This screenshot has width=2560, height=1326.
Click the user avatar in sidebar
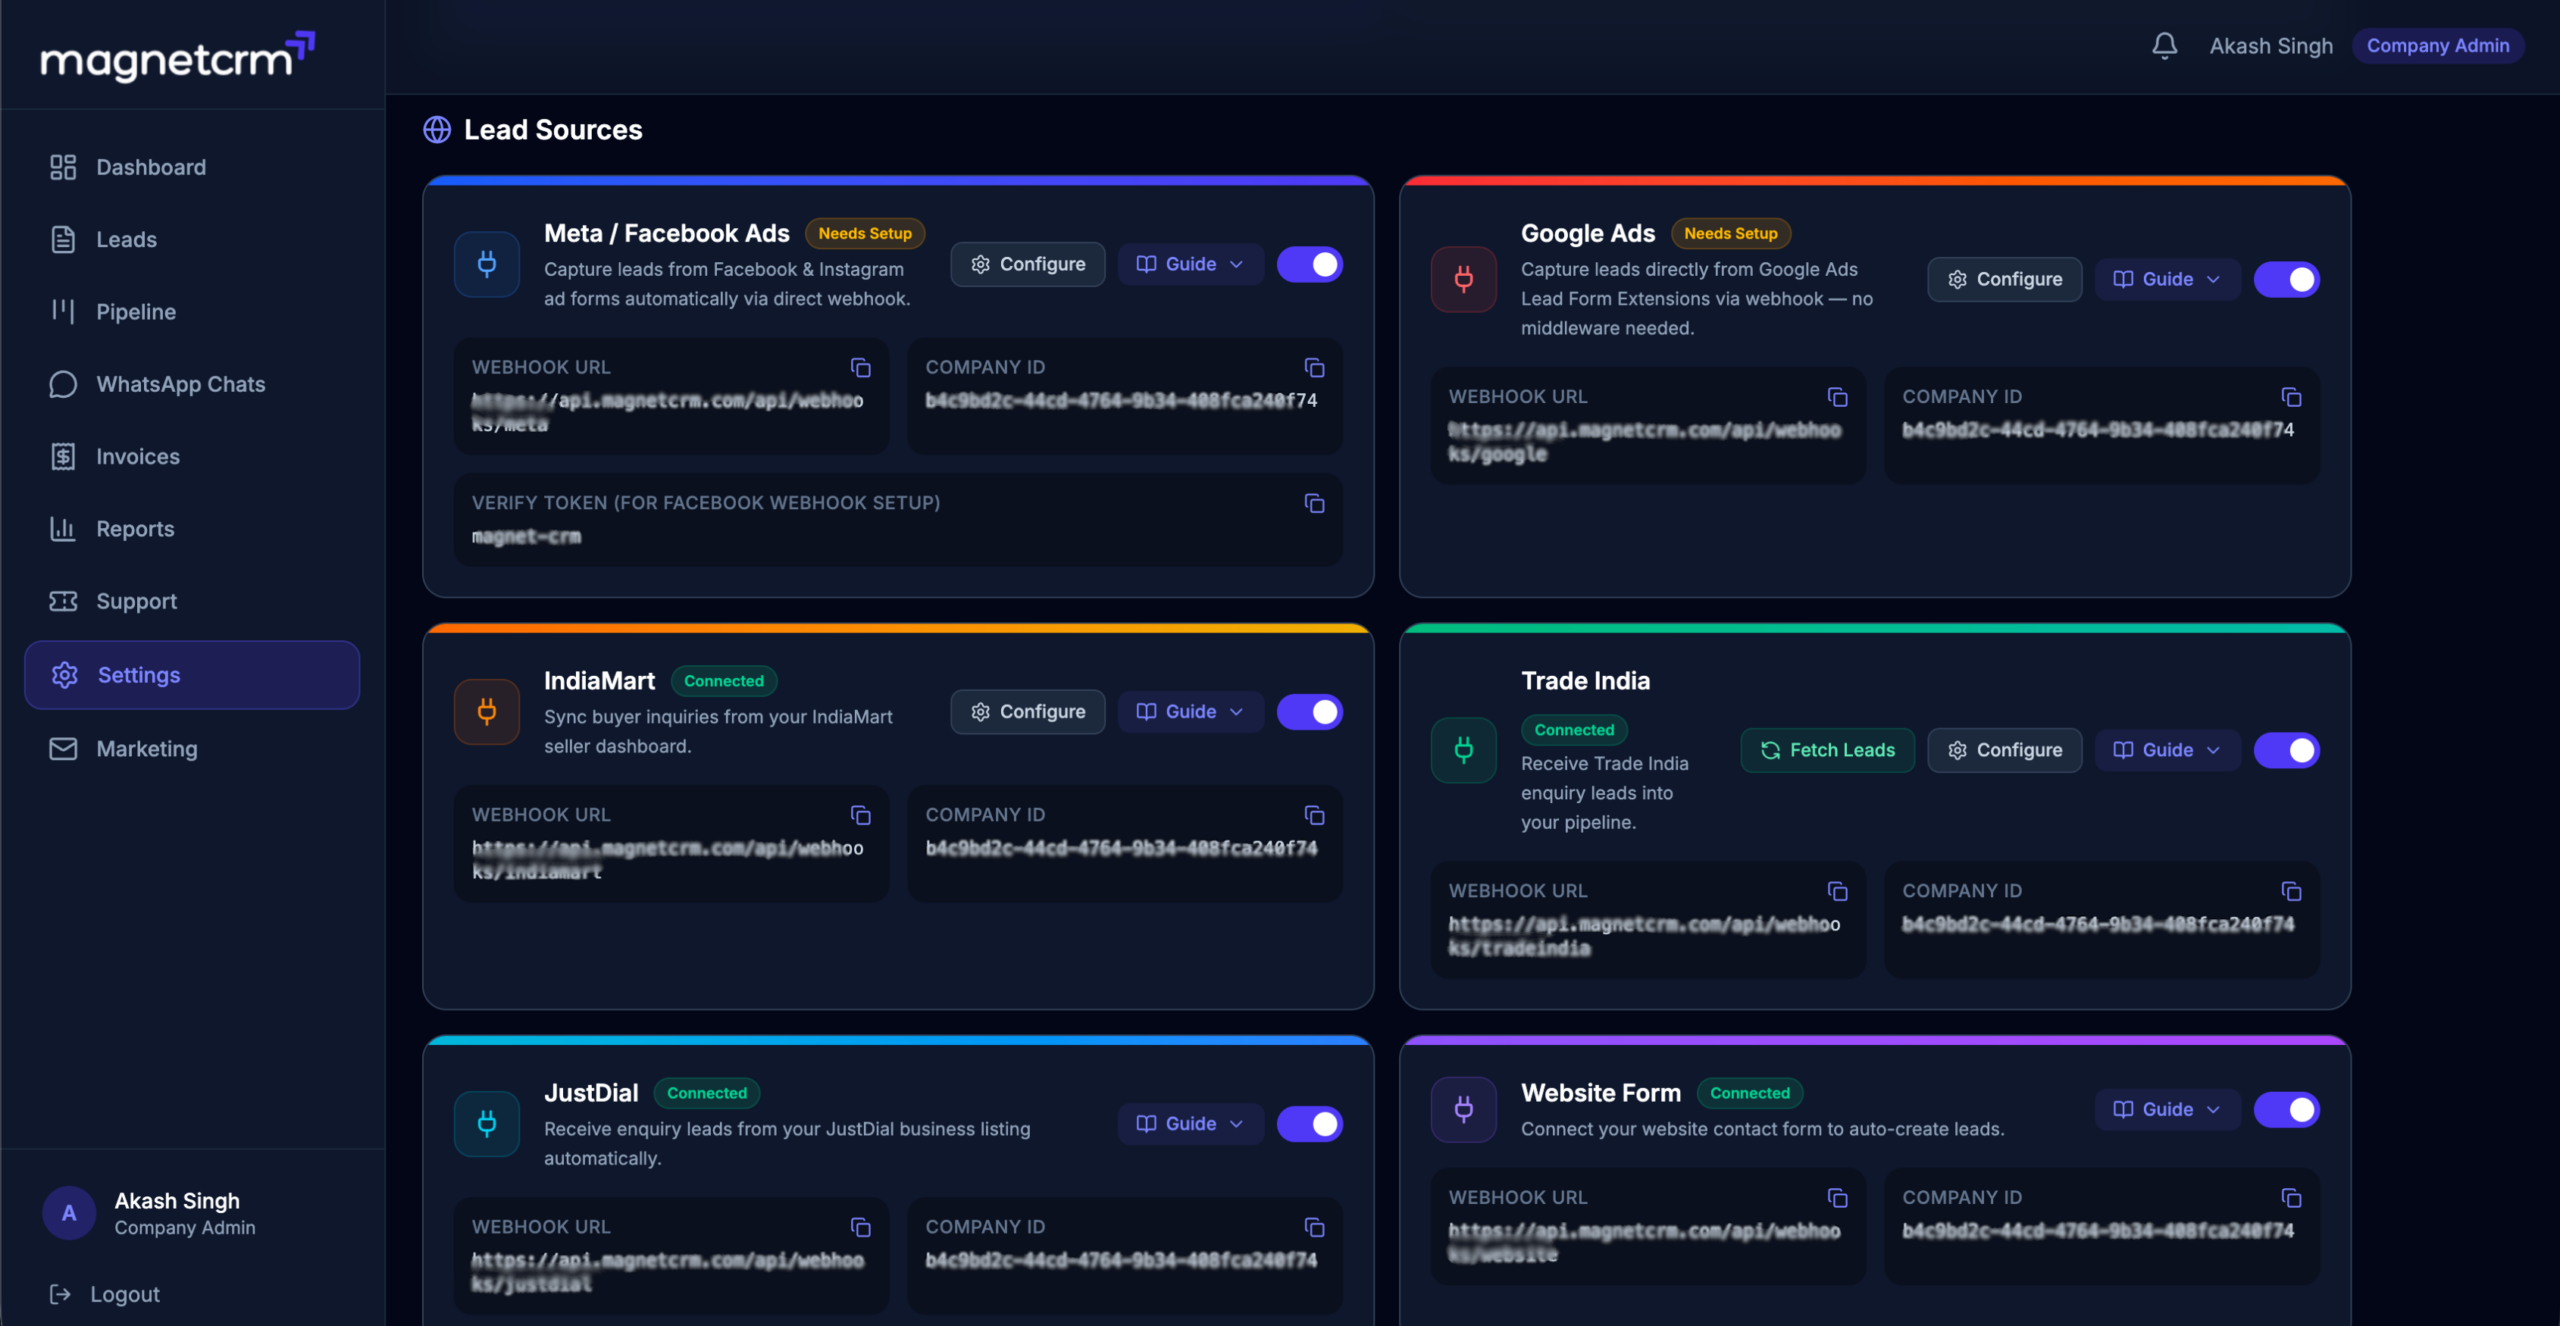pyautogui.click(x=69, y=1213)
